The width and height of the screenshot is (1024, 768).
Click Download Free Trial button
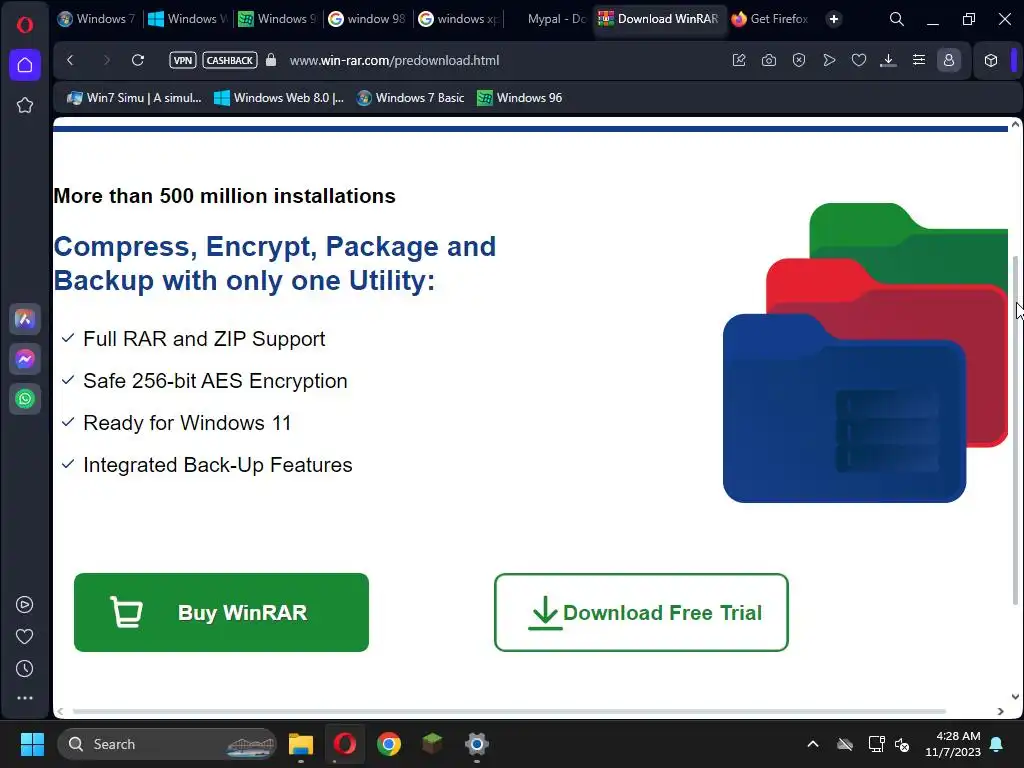[641, 613]
